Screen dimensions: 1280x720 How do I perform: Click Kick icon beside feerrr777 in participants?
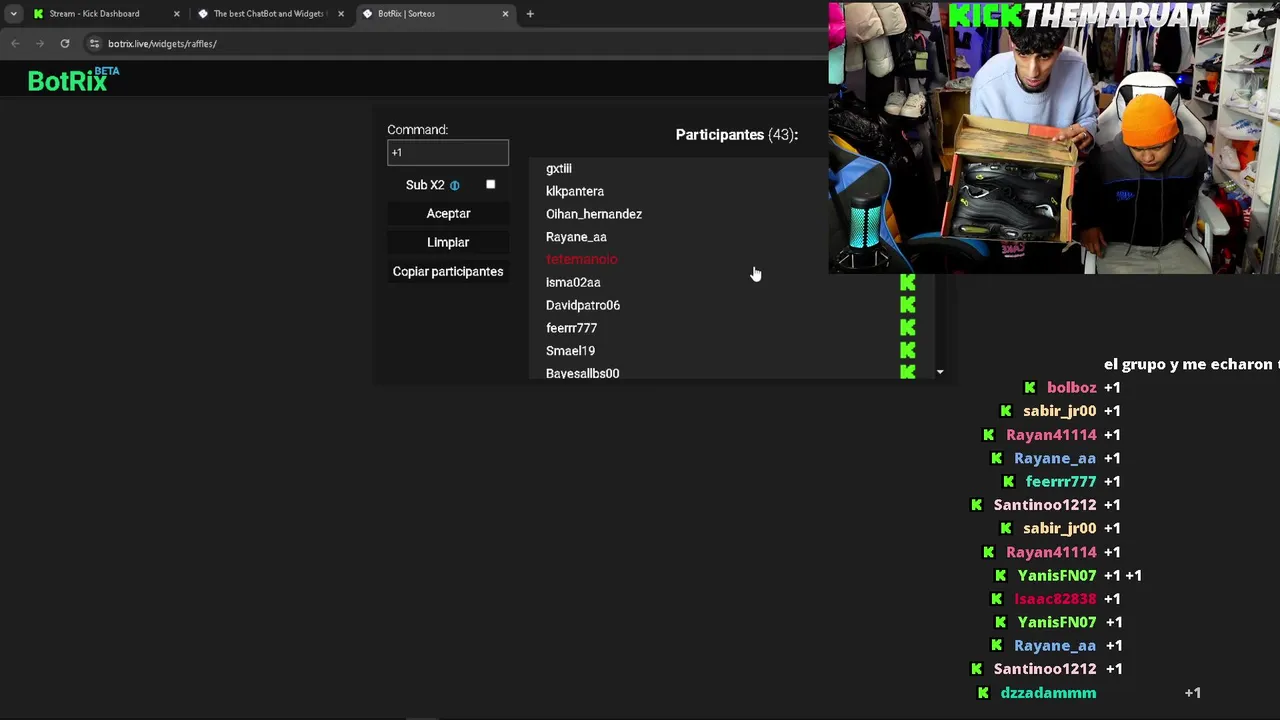(907, 328)
